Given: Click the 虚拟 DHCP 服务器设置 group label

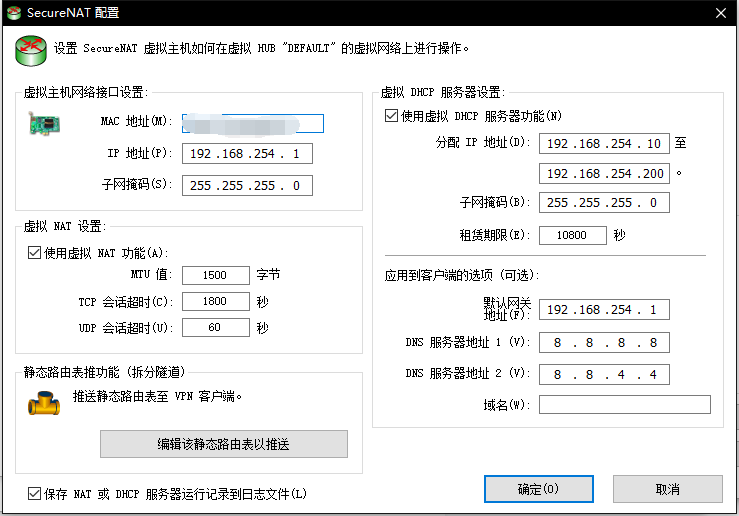Looking at the screenshot, I should click(x=443, y=92).
